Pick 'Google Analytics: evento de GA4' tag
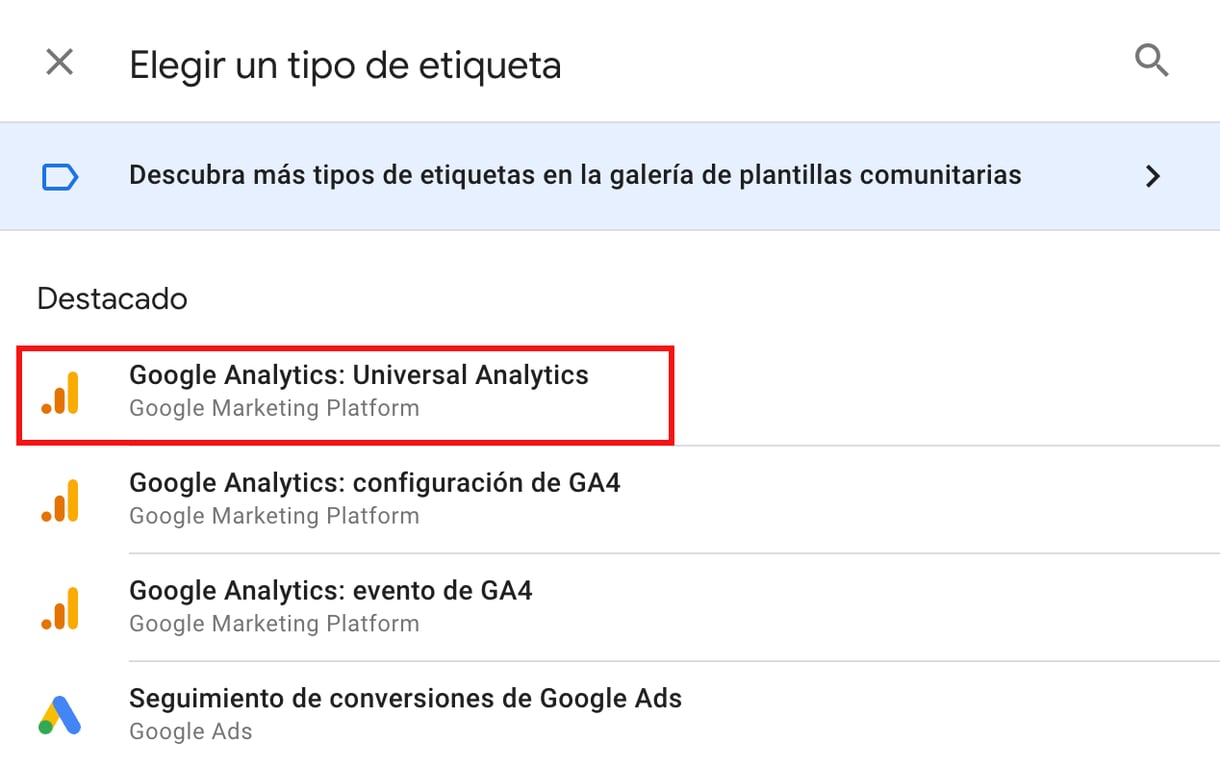Viewport: 1220px width, 768px height. (x=331, y=590)
